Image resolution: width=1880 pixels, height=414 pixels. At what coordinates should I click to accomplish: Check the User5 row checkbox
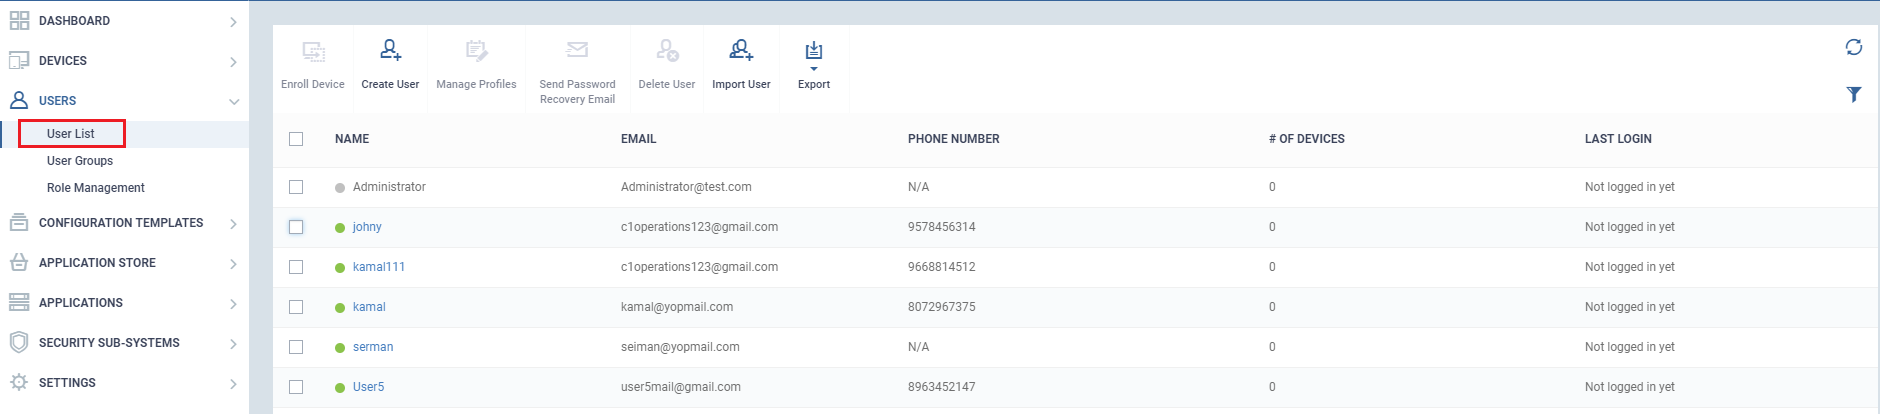point(296,387)
